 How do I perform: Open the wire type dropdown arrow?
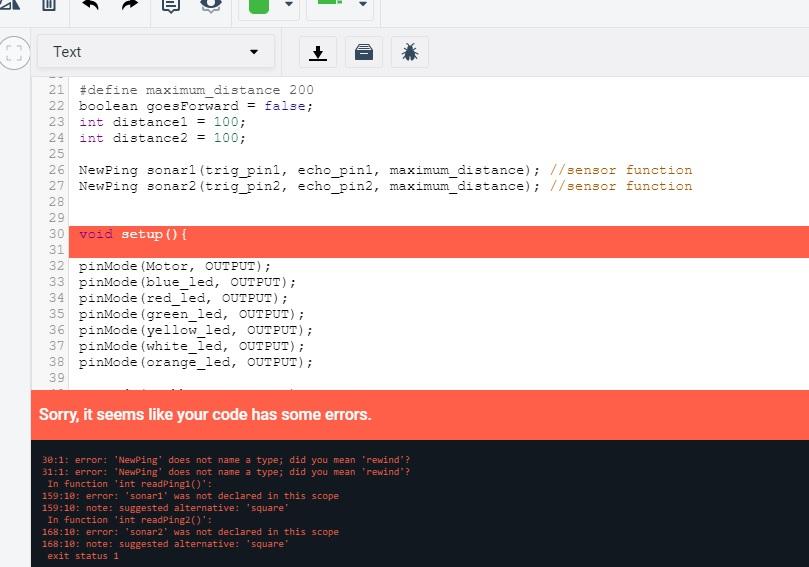point(363,4)
